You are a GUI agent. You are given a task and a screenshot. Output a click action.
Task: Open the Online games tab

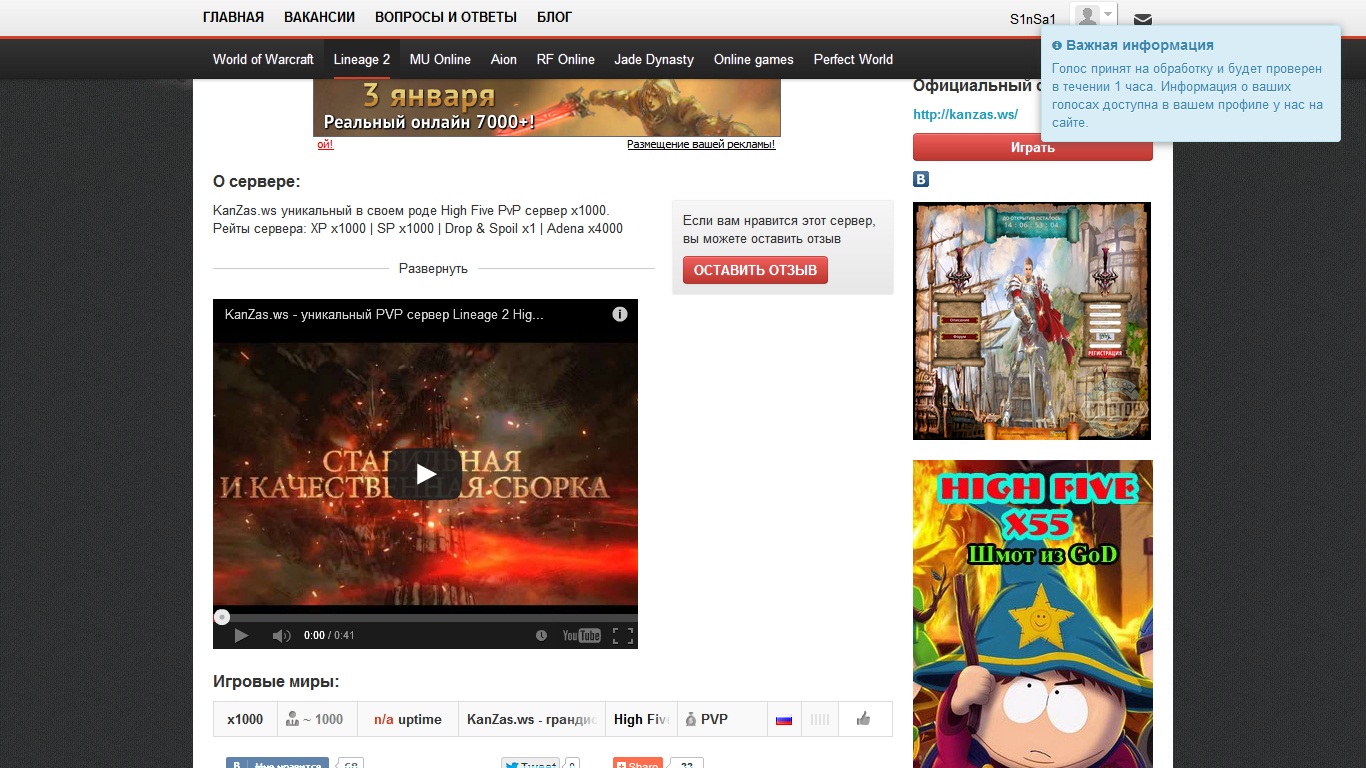pos(754,59)
